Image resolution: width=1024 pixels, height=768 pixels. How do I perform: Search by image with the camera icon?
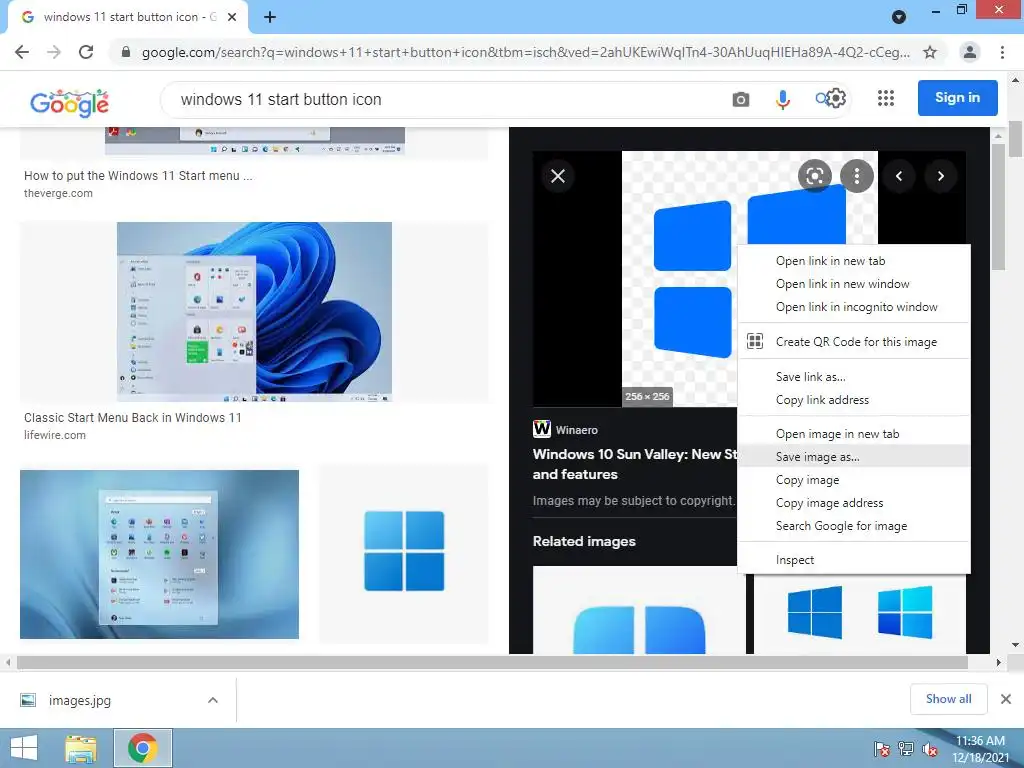point(741,99)
